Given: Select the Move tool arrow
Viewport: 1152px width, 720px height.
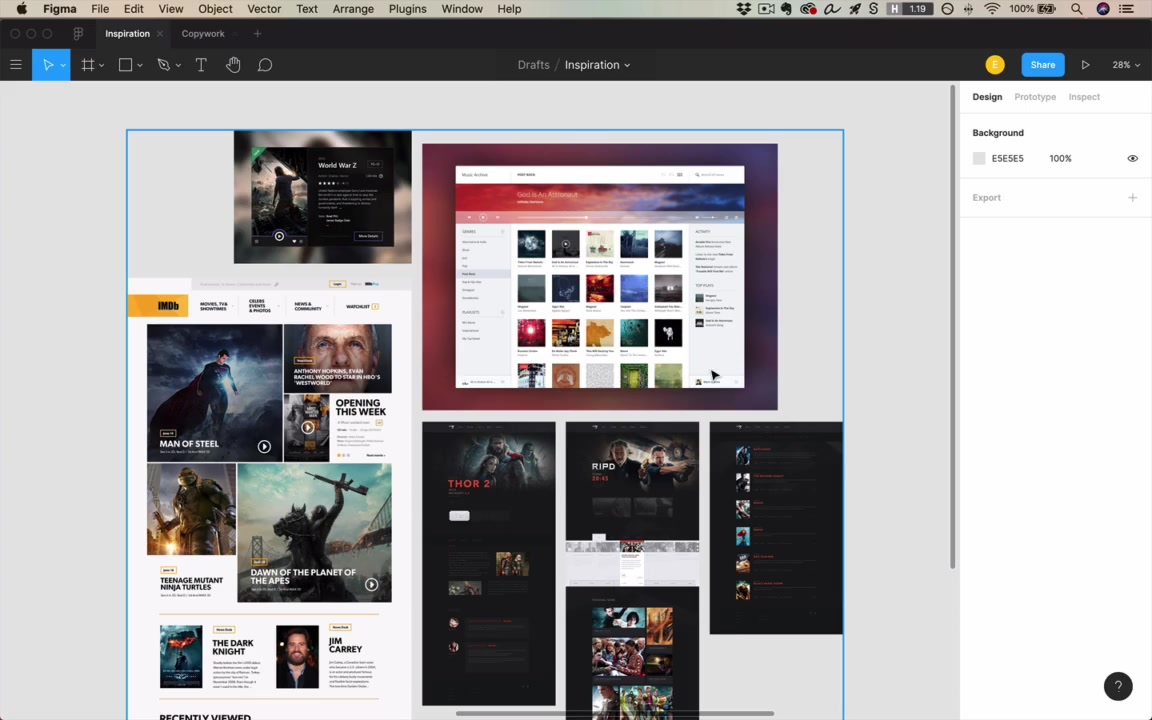Looking at the screenshot, I should click(x=48, y=65).
